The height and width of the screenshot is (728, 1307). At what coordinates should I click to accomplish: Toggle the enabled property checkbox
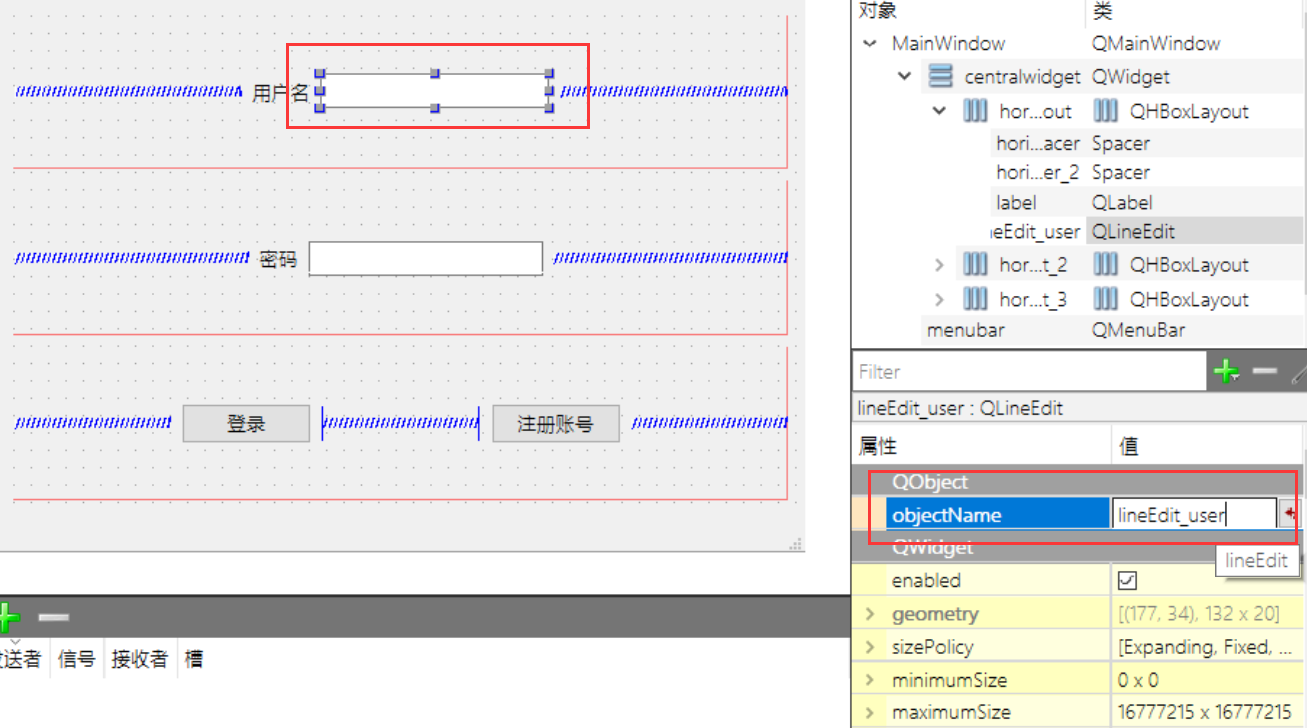pyautogui.click(x=1128, y=580)
